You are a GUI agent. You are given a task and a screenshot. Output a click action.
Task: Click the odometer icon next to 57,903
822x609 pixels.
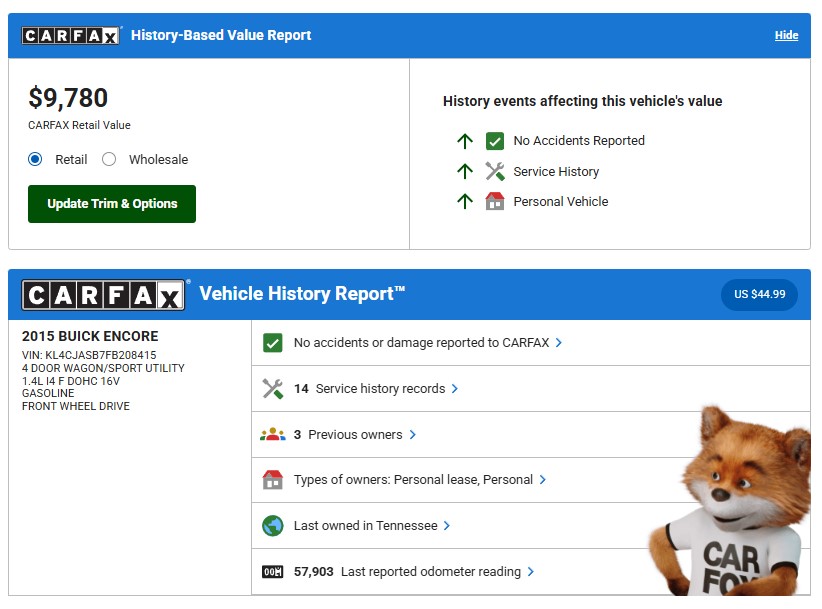point(272,572)
